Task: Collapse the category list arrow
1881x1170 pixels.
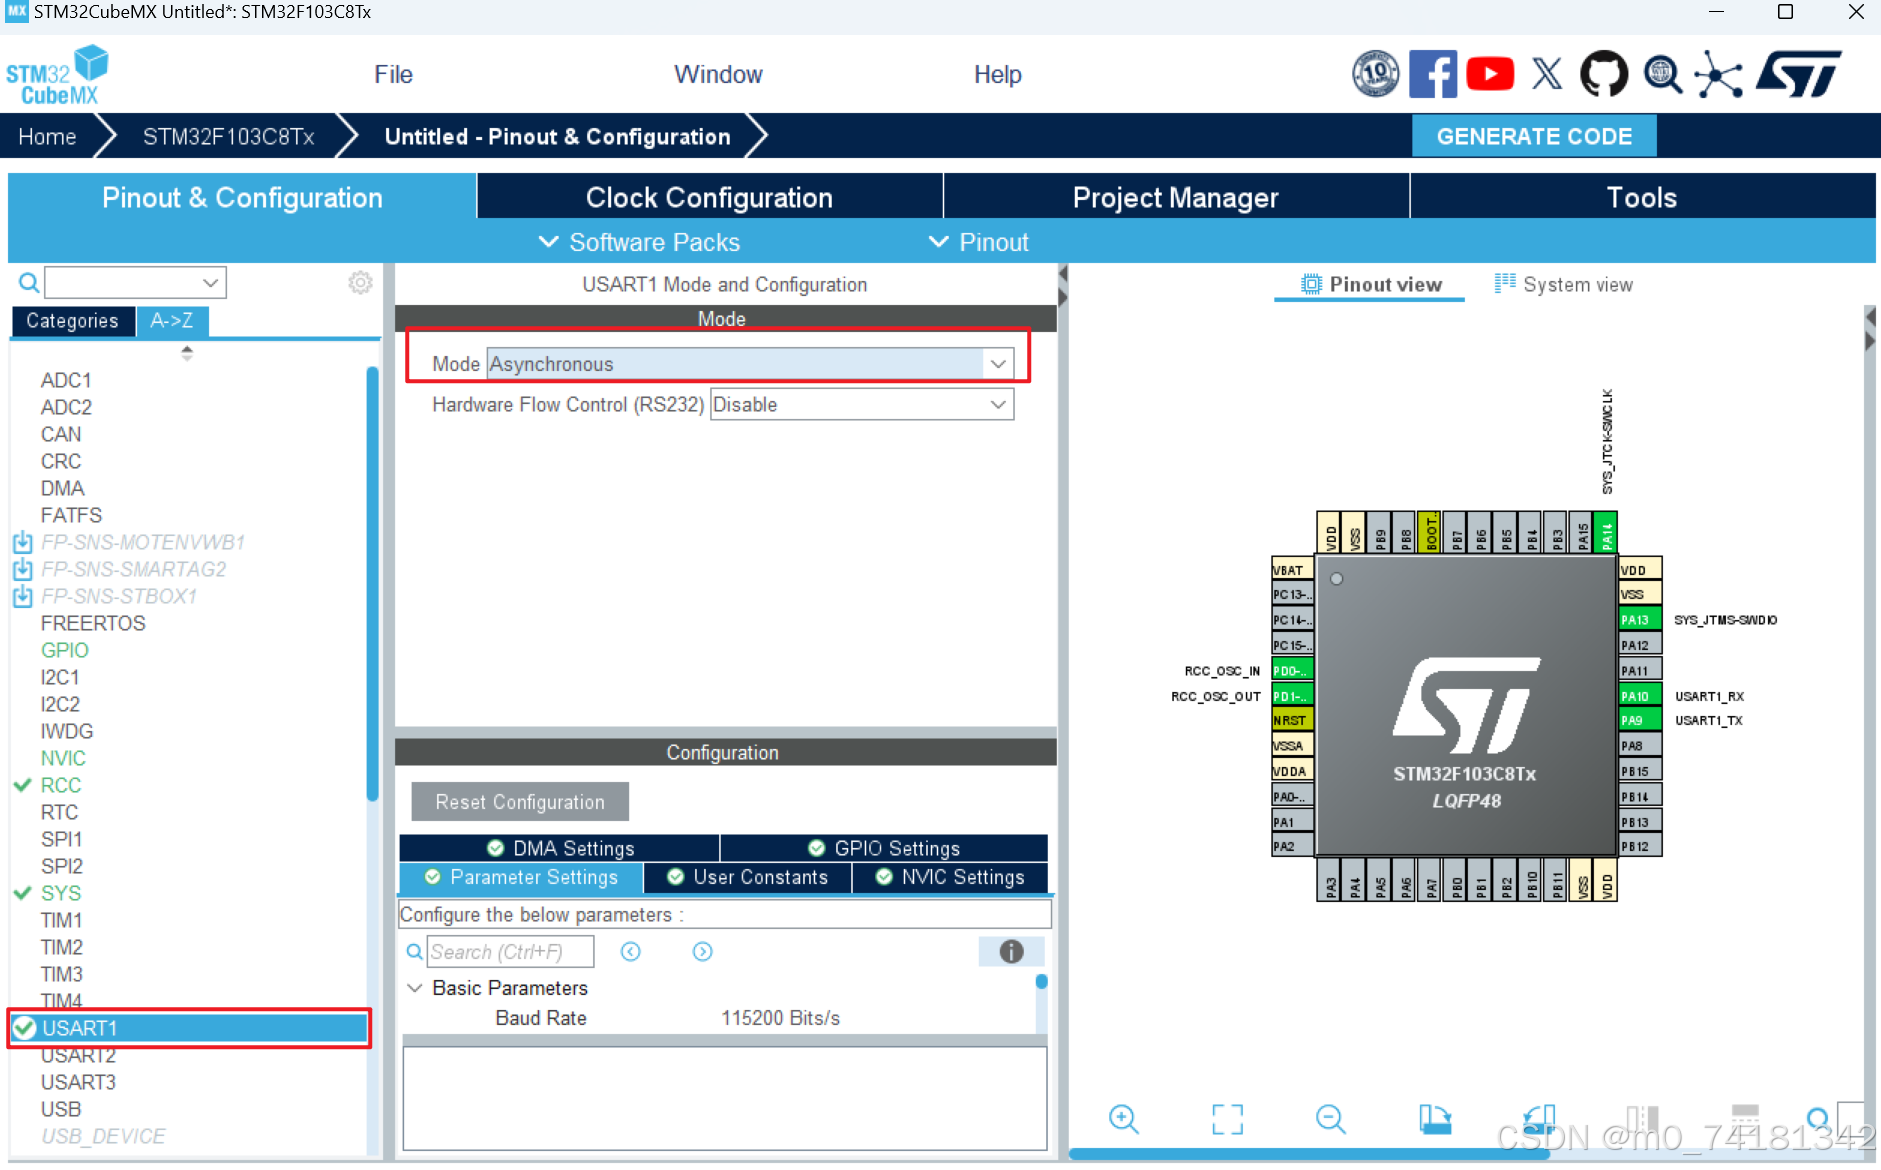Action: (187, 353)
